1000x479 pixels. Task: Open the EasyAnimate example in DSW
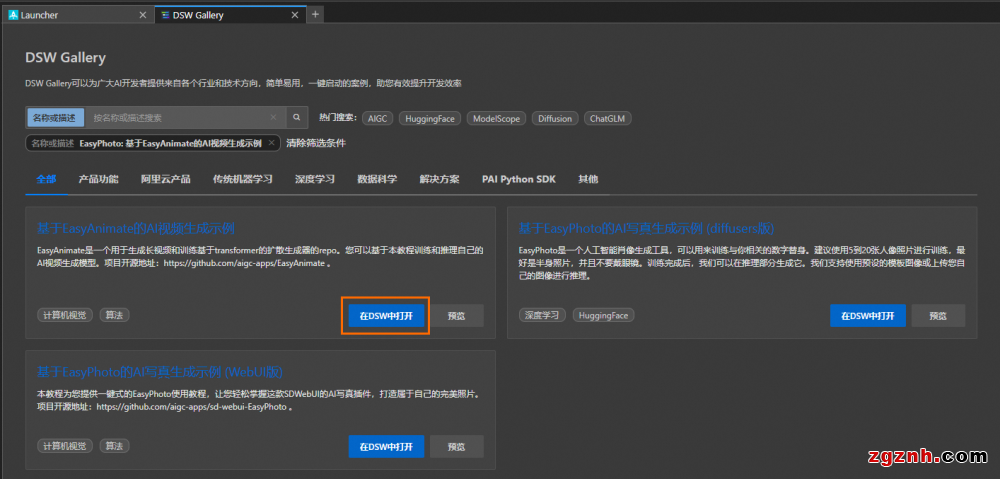(386, 315)
